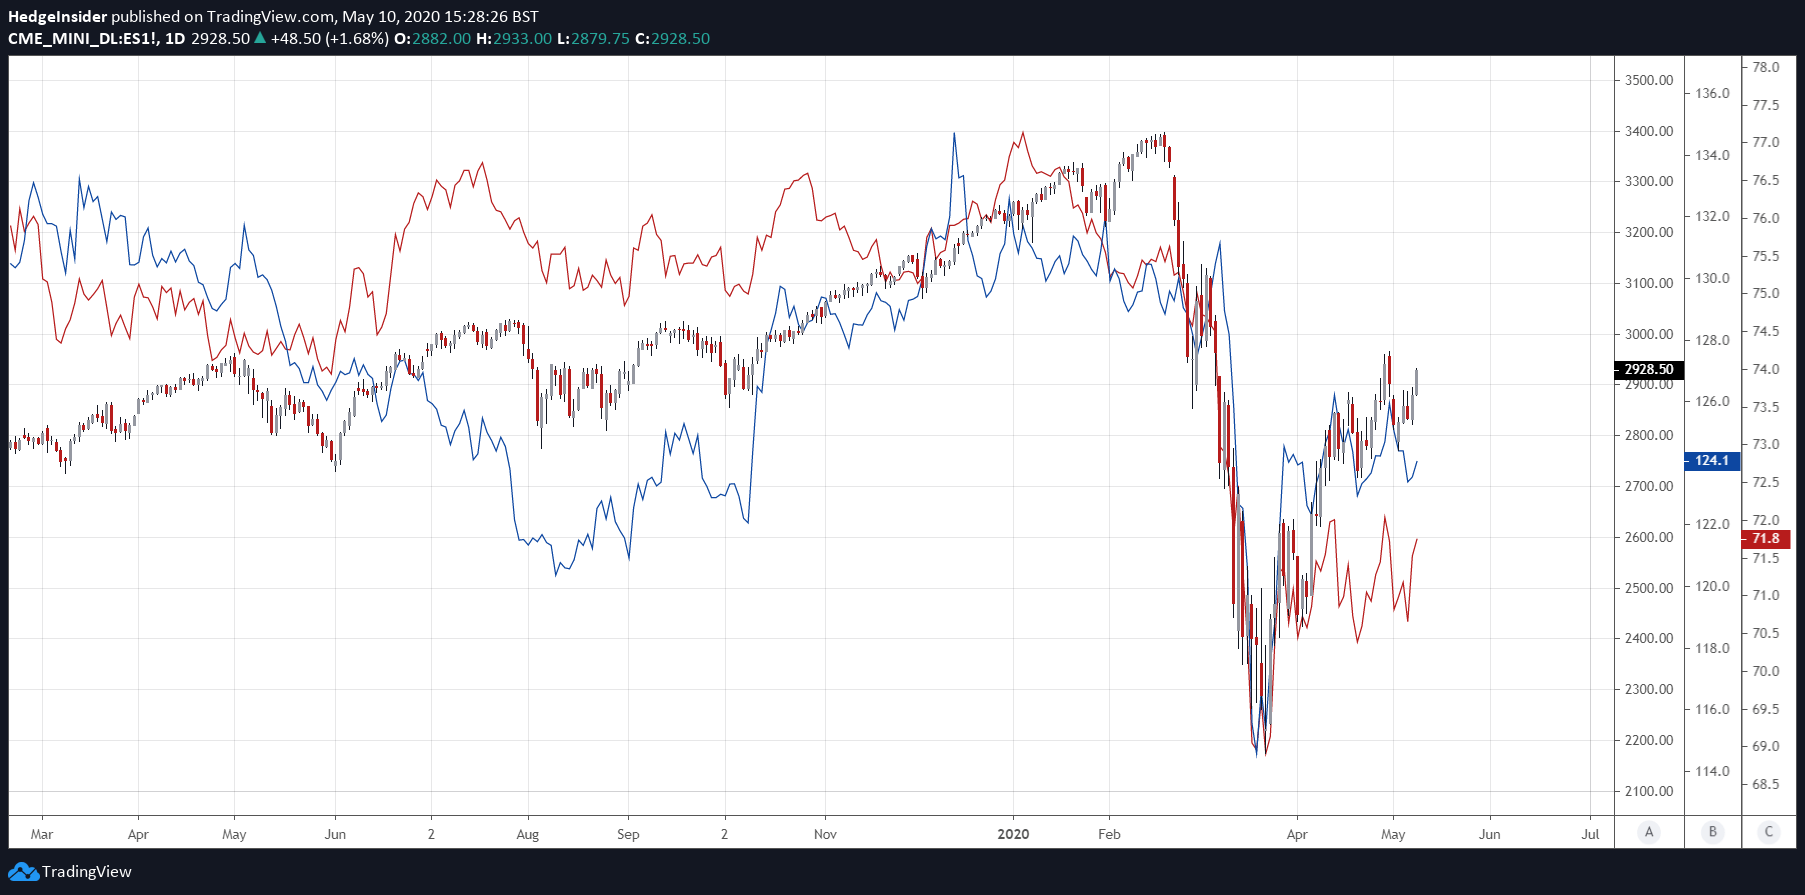Viewport: 1805px width, 895px height.
Task: Select the 'B' price scale button
Action: click(1712, 831)
